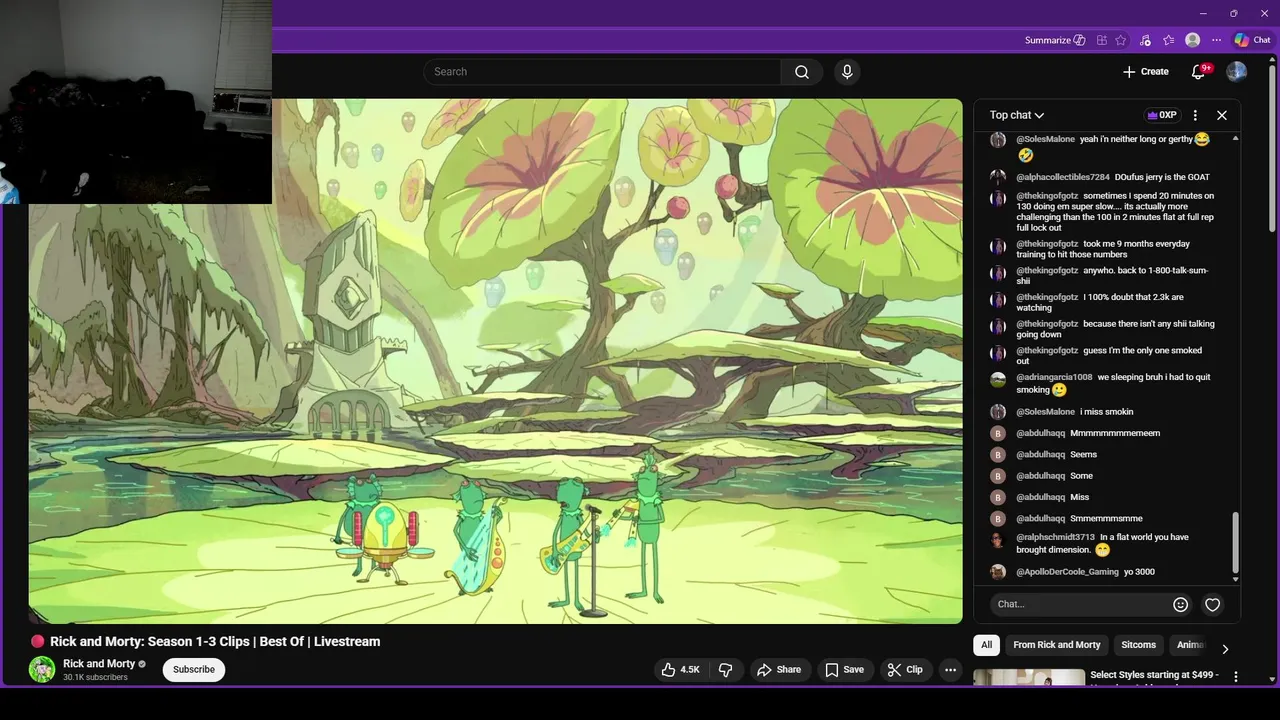This screenshot has width=1280, height=720.
Task: Save the video to a playlist
Action: (844, 670)
